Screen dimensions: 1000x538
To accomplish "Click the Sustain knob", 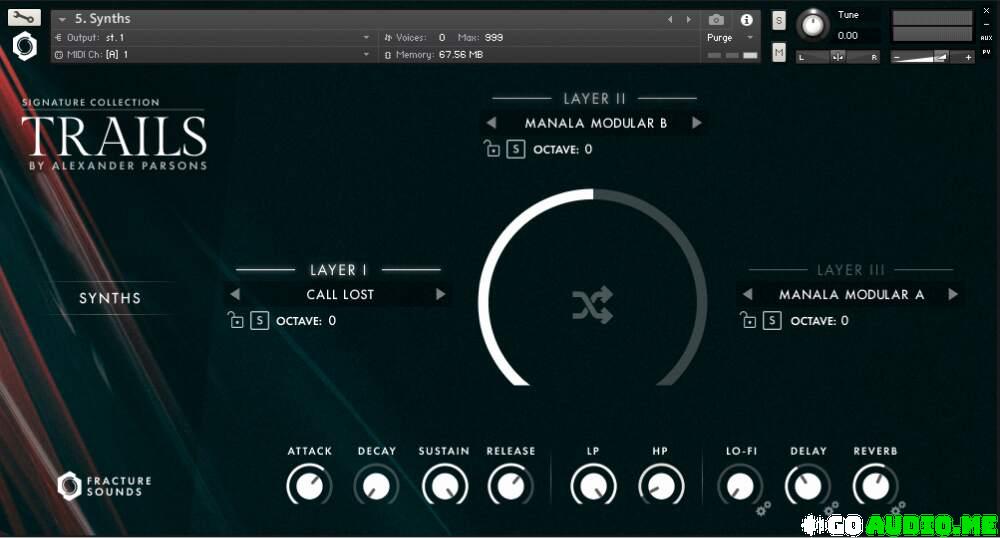I will tap(444, 486).
